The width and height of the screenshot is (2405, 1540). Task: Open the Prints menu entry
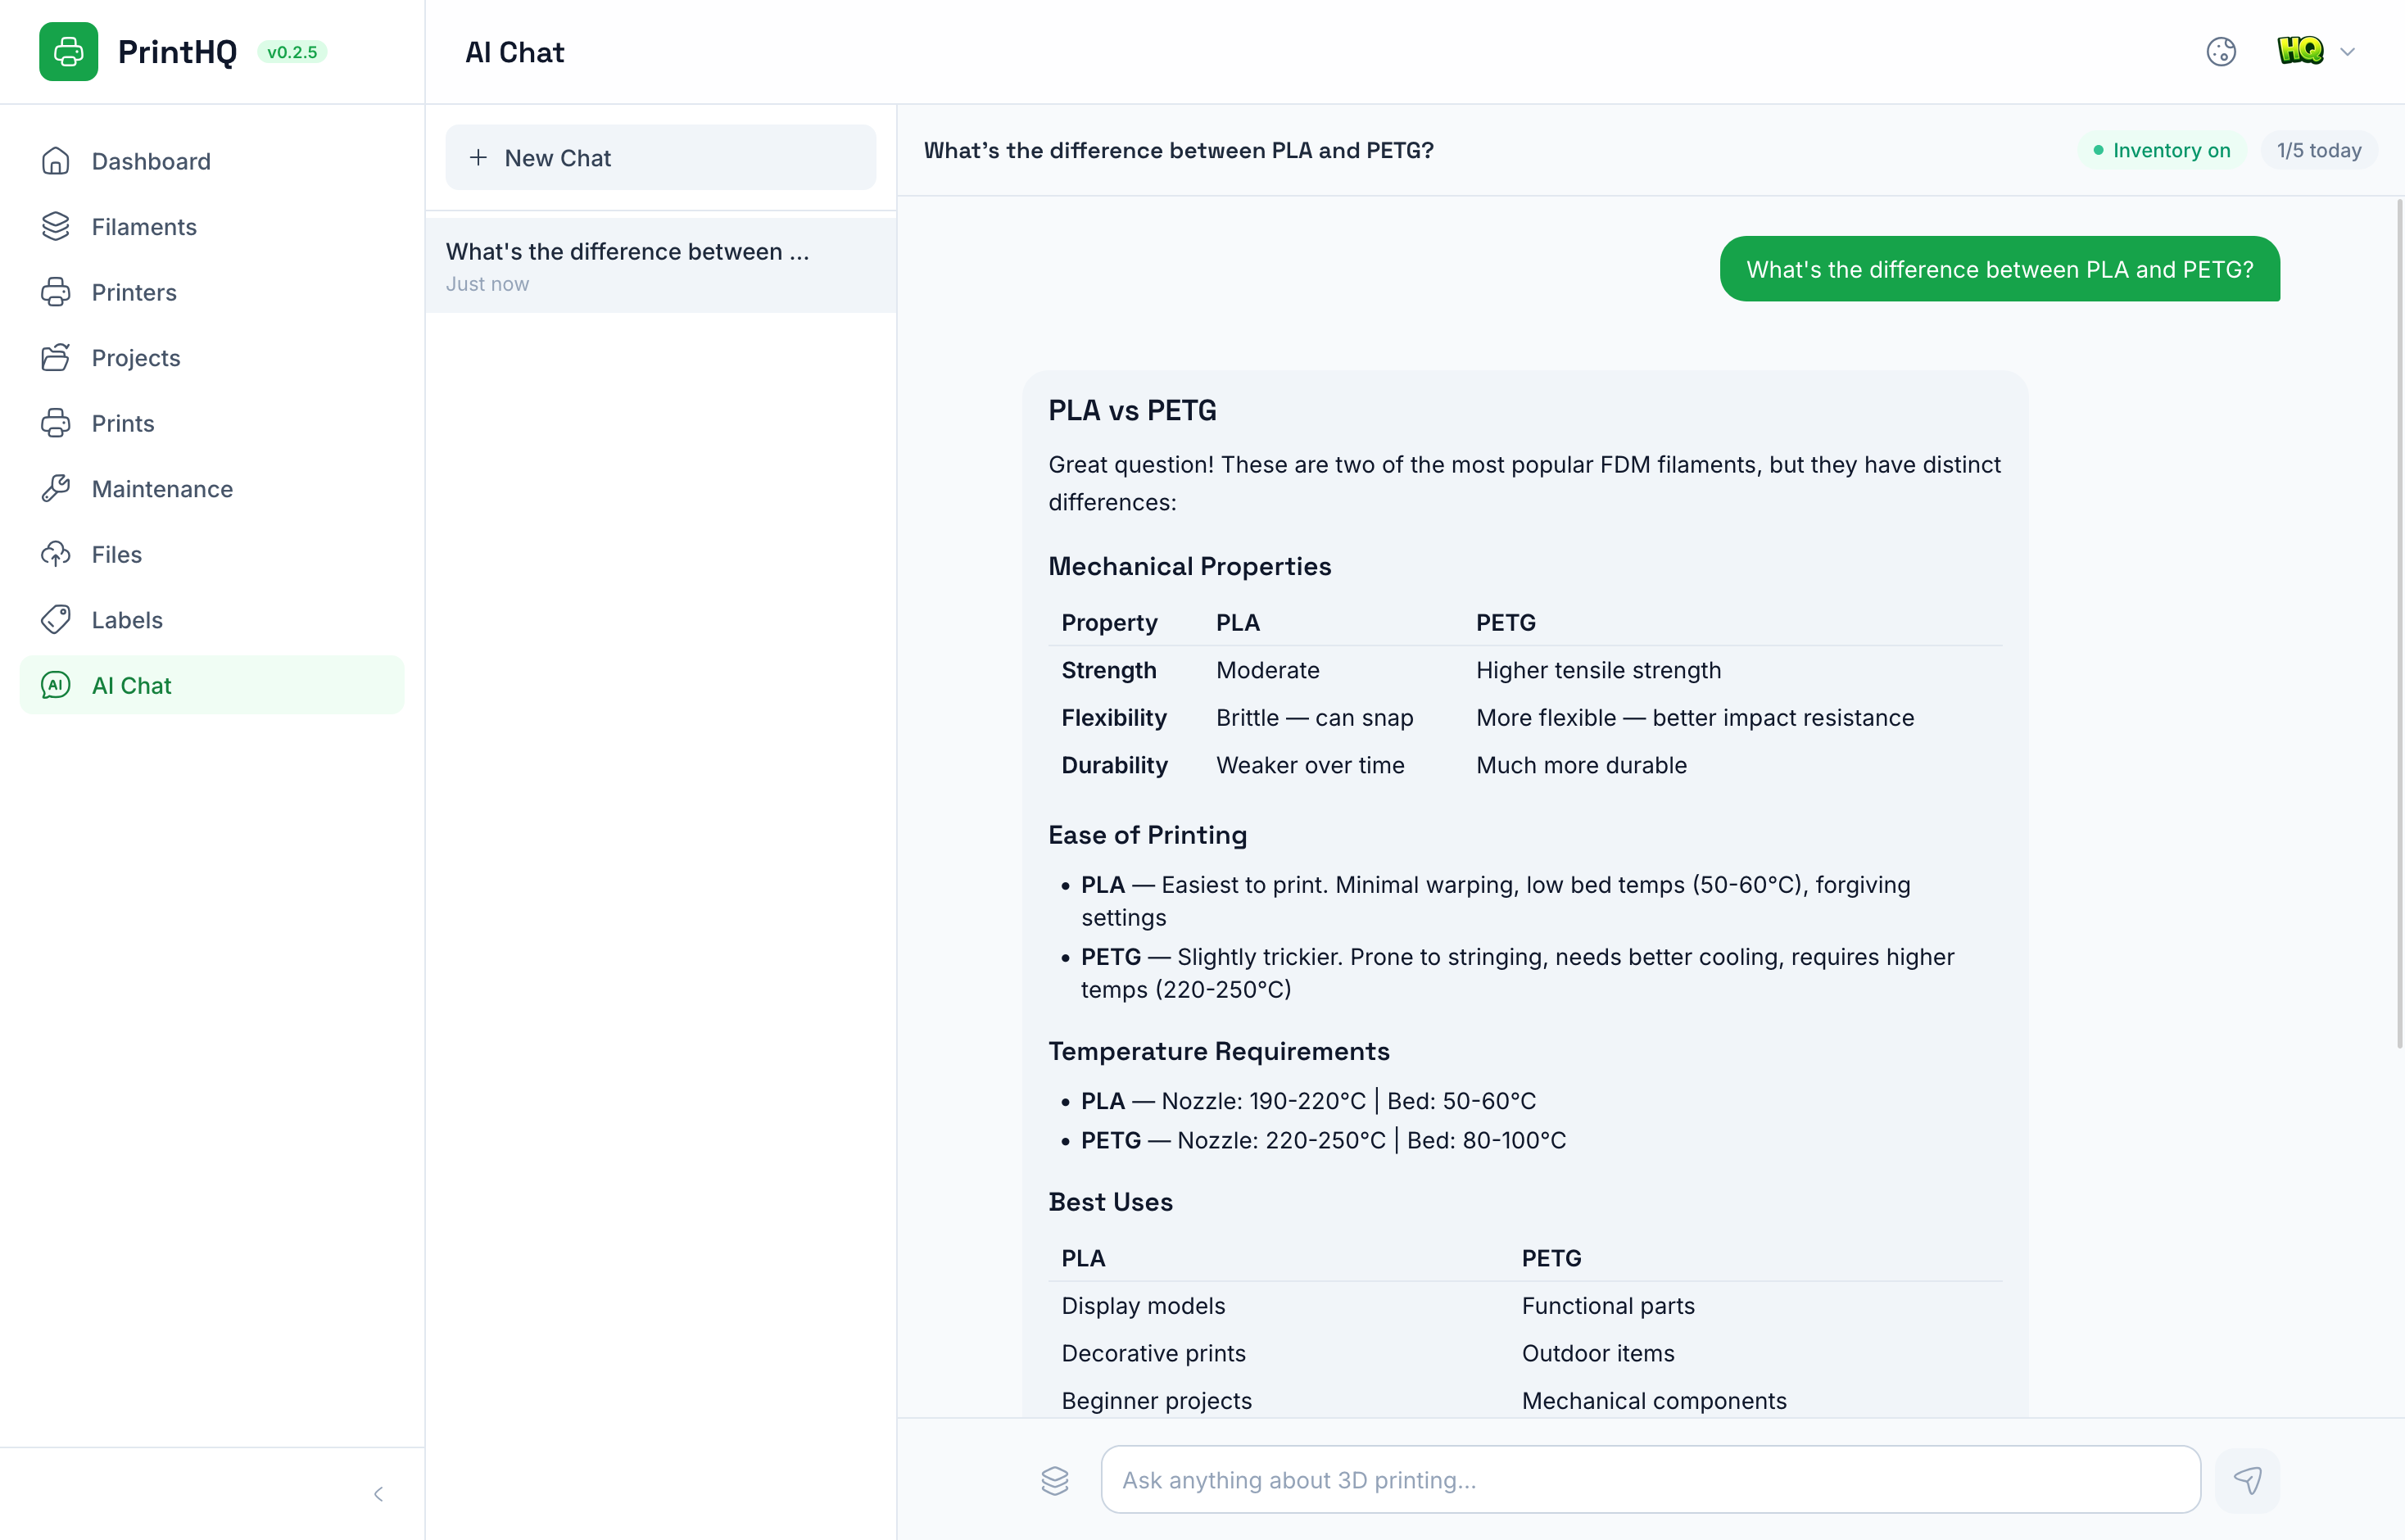coord(123,423)
